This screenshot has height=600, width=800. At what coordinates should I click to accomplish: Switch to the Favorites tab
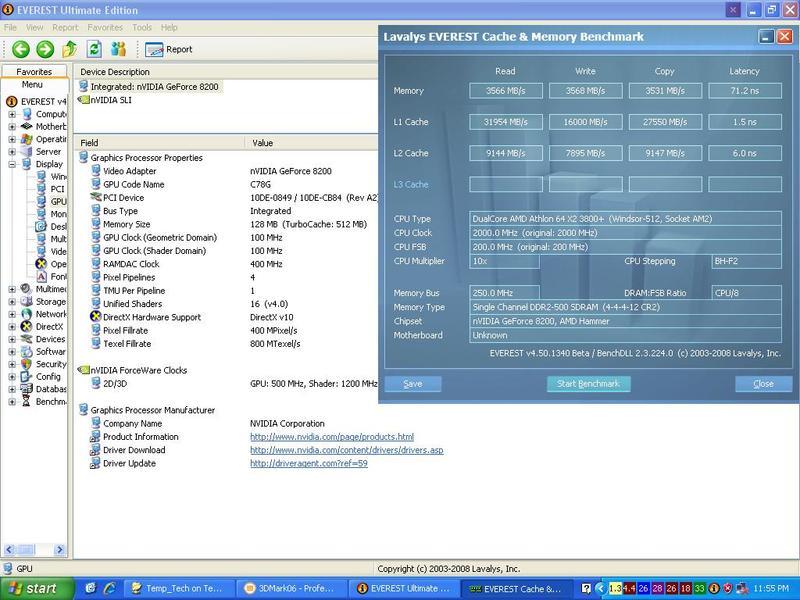34,72
